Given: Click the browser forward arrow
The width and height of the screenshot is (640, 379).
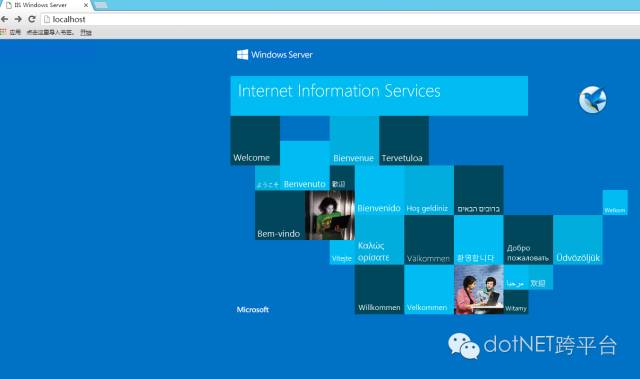Looking at the screenshot, I should point(18,19).
